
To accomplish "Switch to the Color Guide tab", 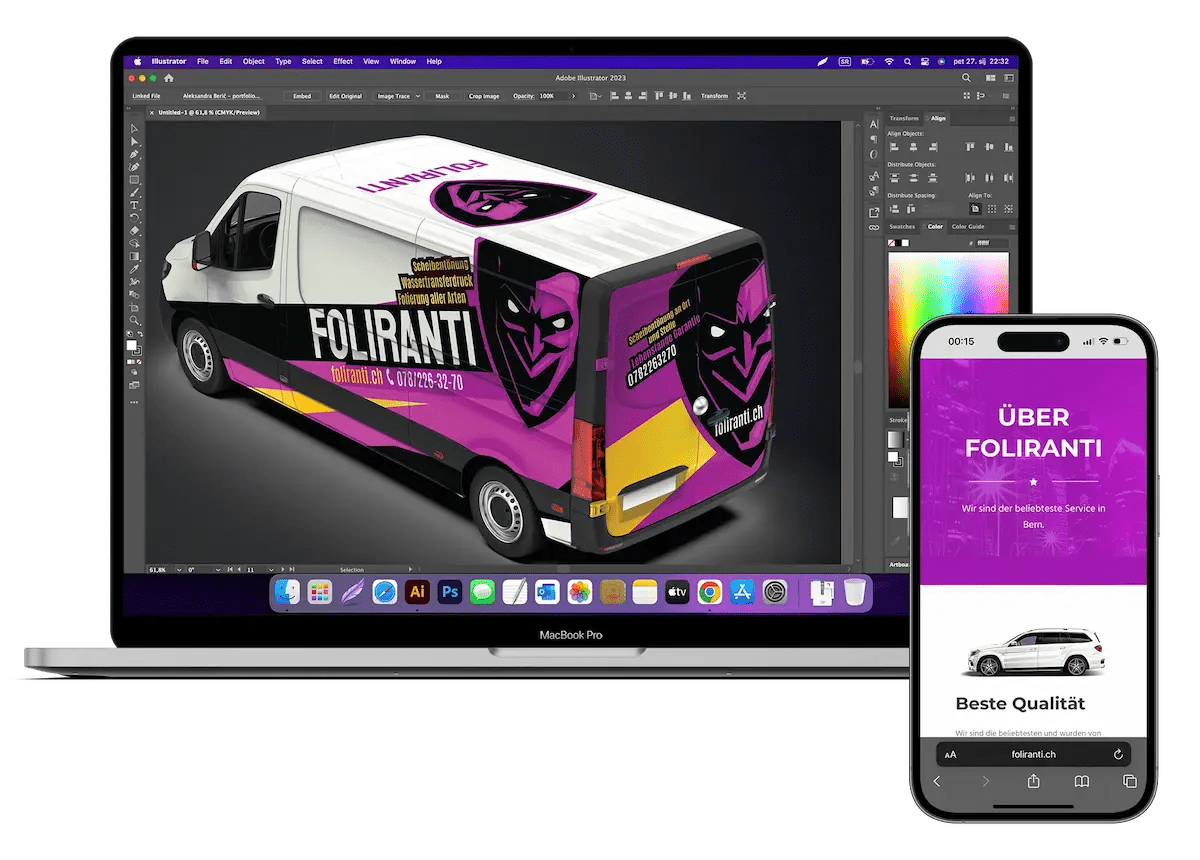I will tap(968, 227).
